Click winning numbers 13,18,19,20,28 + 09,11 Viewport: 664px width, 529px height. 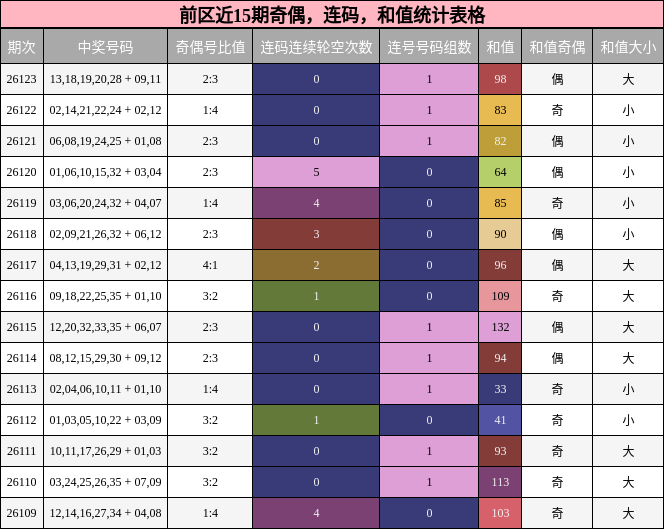tap(105, 79)
